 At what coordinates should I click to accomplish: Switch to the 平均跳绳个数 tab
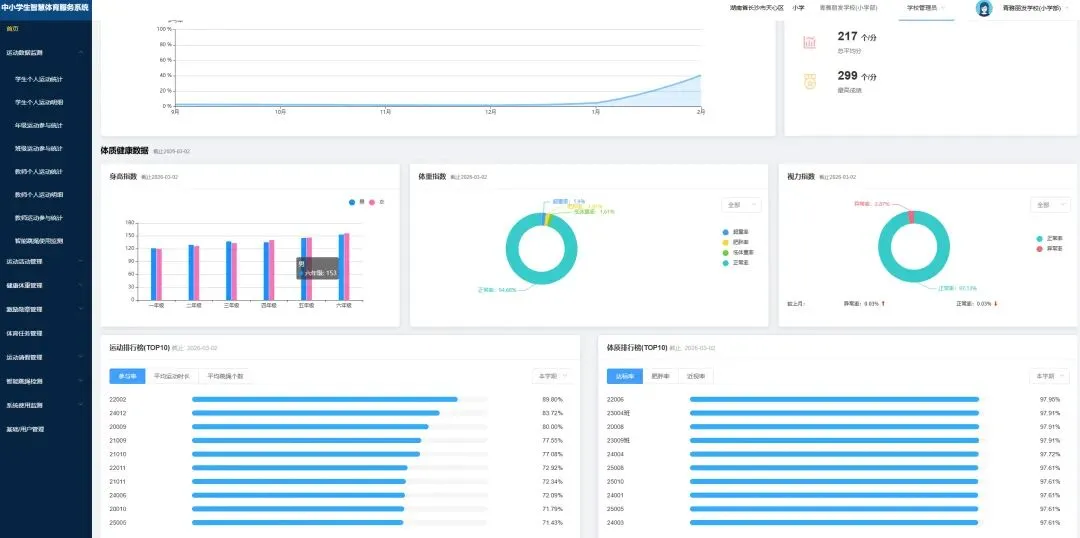[225, 376]
